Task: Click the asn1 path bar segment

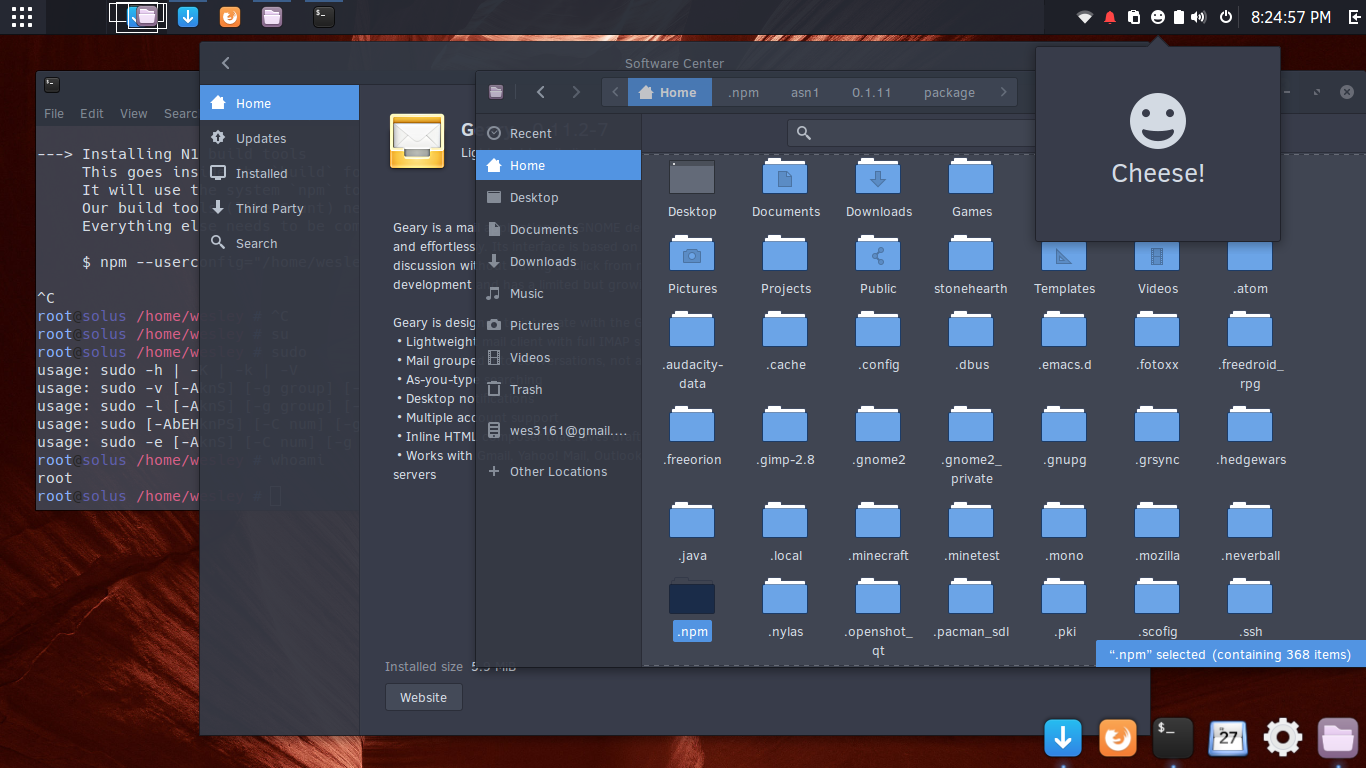Action: click(x=805, y=92)
